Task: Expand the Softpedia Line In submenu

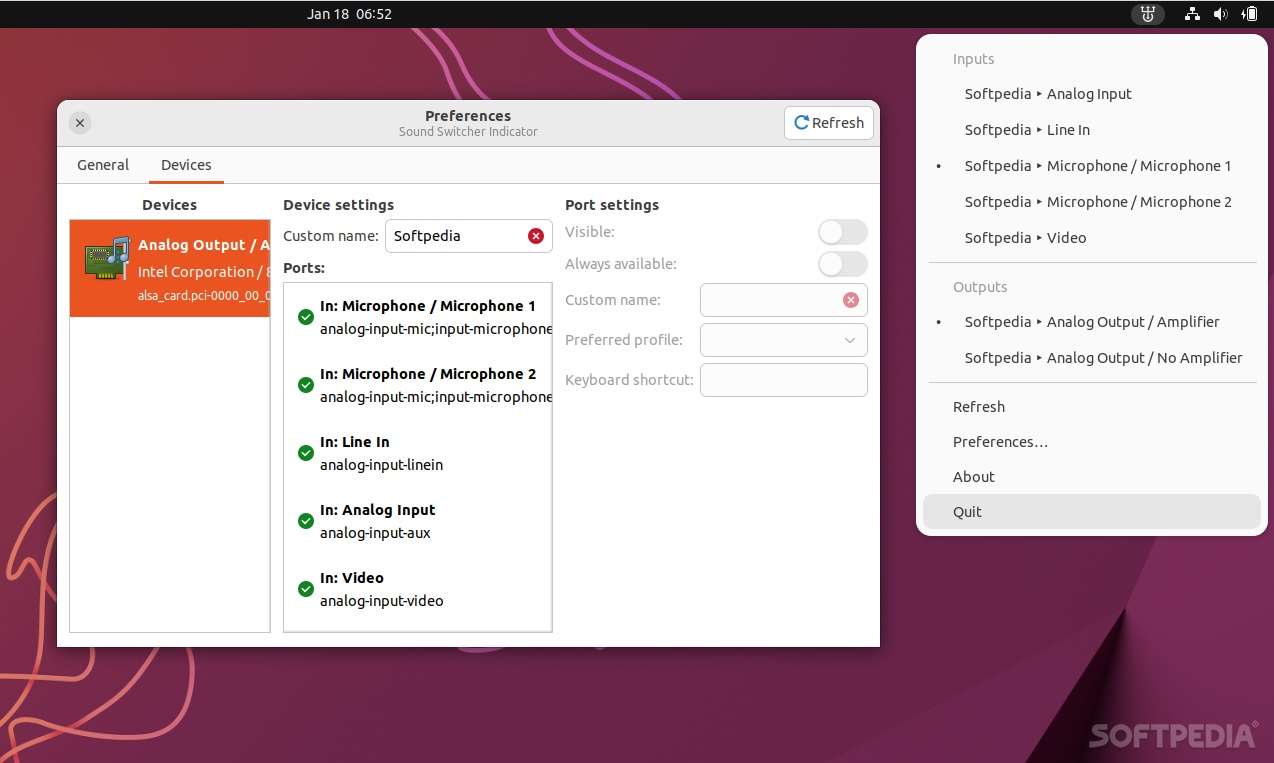Action: 1026,129
